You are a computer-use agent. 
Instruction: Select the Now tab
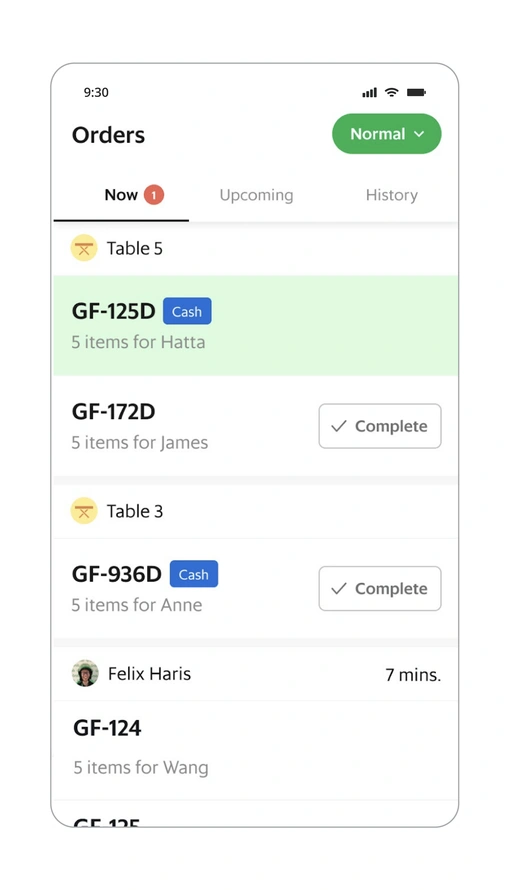[121, 195]
